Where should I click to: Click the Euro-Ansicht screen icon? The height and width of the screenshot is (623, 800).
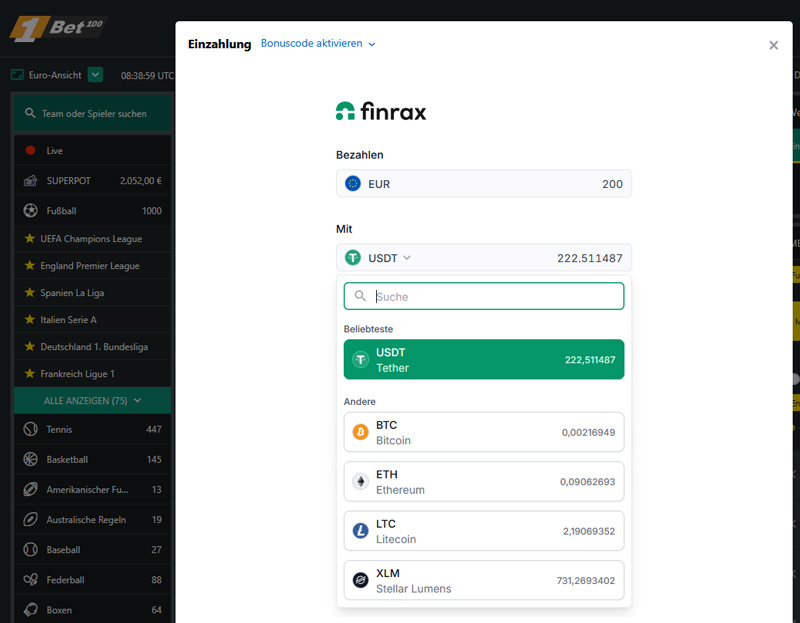[17, 75]
